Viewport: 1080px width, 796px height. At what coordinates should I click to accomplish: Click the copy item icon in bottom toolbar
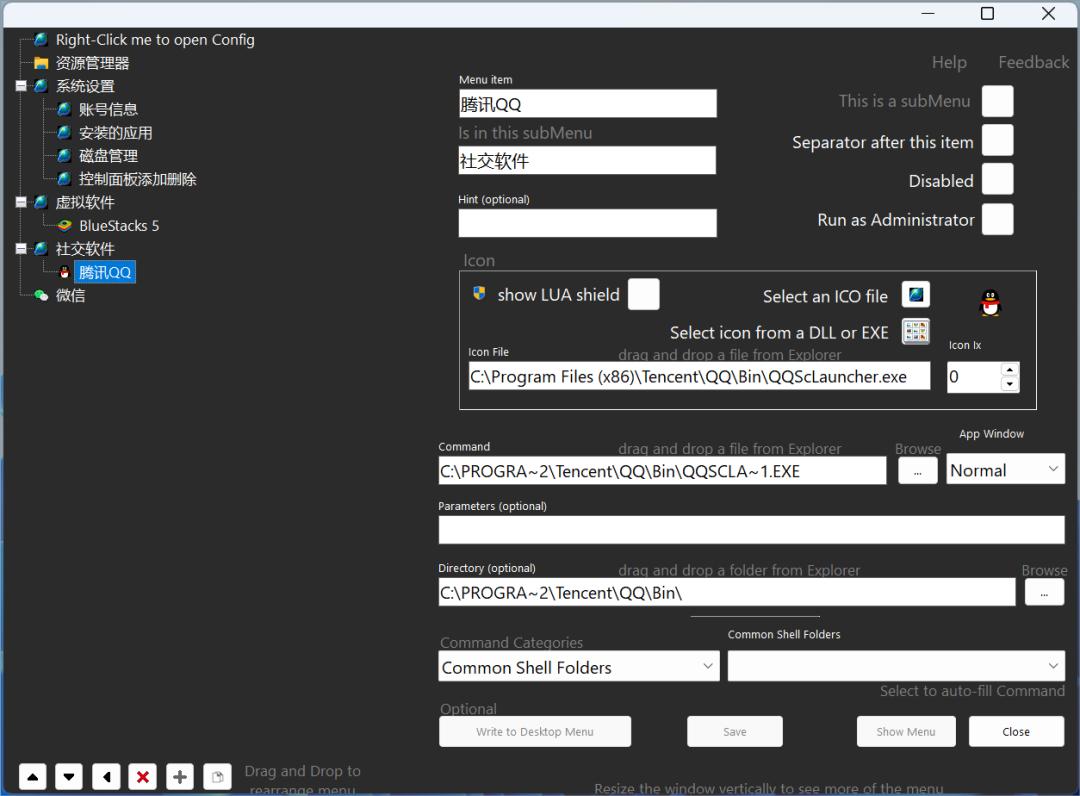217,777
